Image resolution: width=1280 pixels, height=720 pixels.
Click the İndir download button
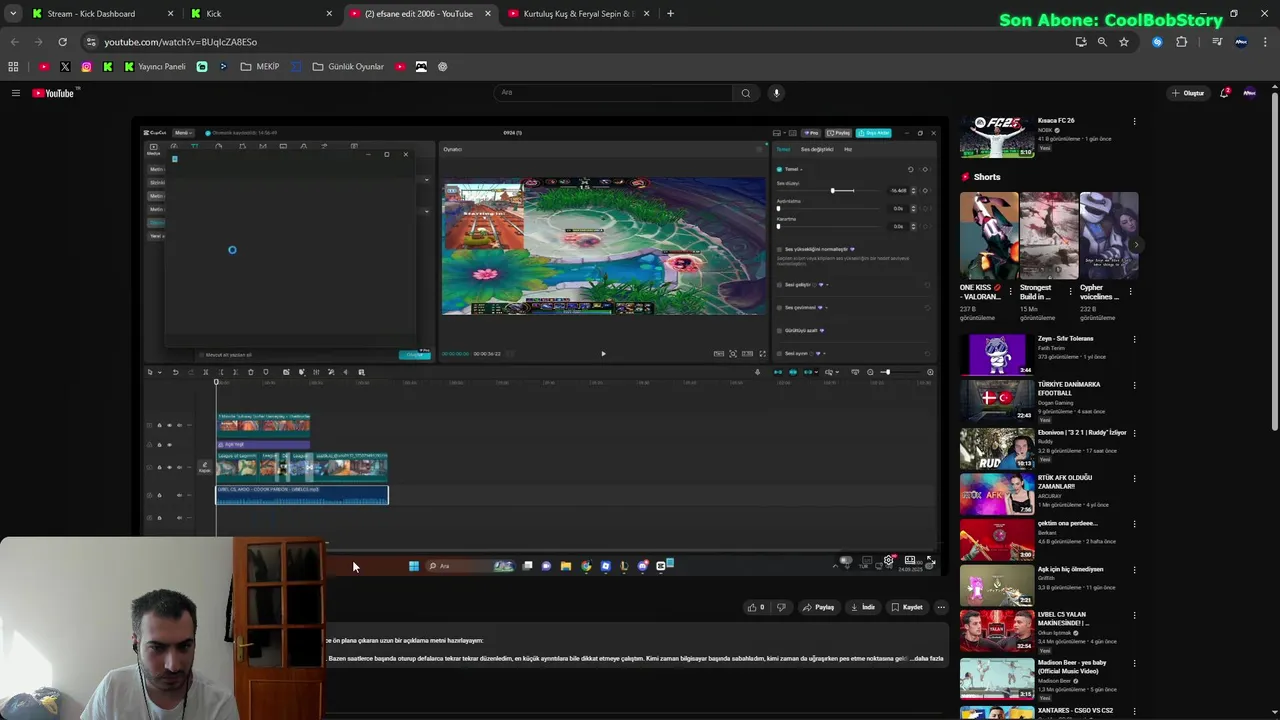pyautogui.click(x=862, y=607)
